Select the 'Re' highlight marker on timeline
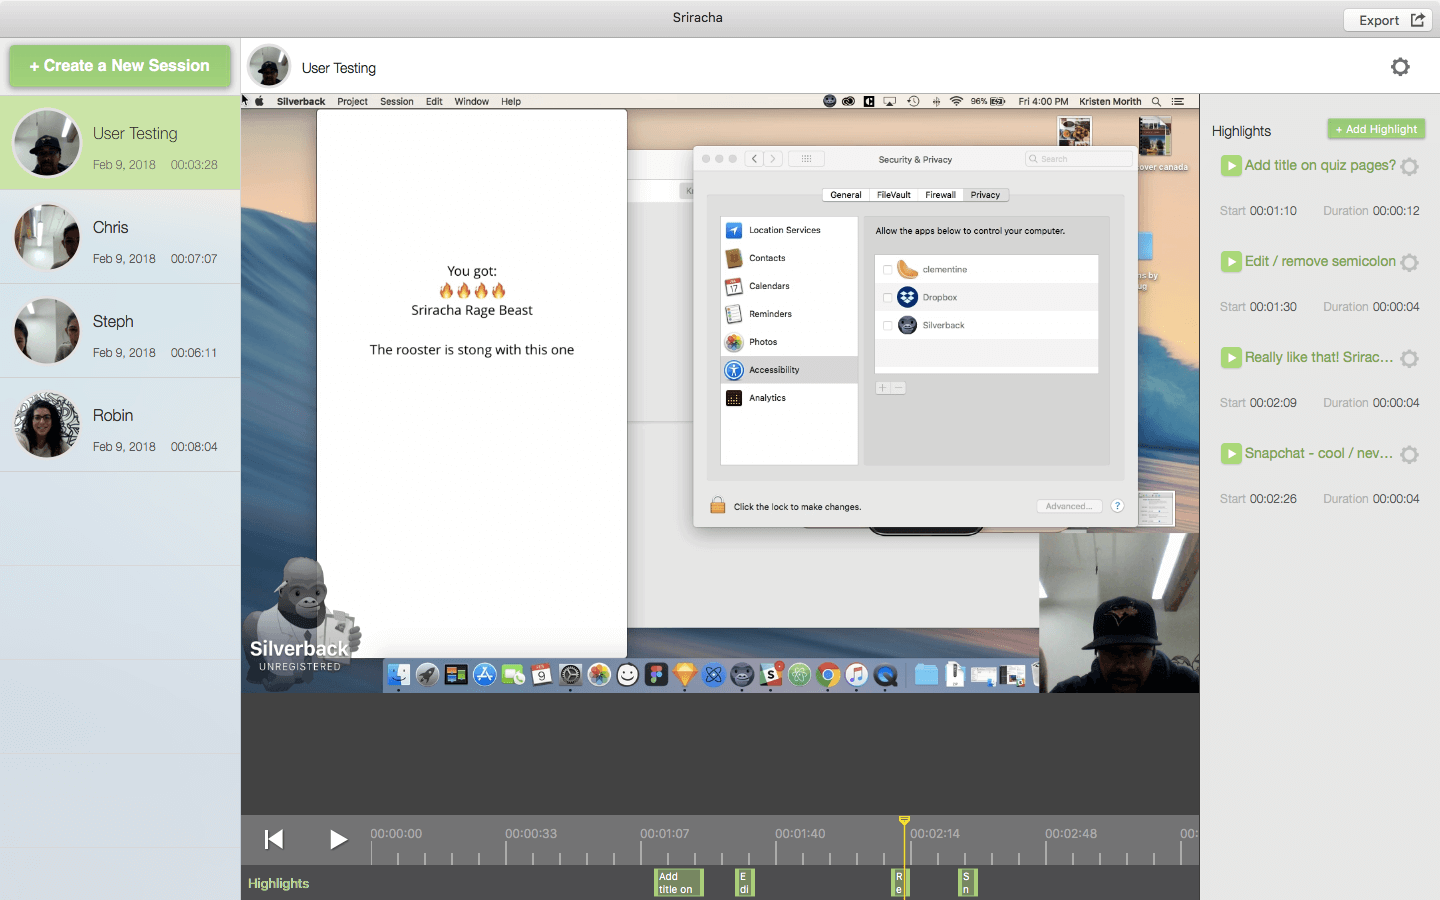This screenshot has width=1440, height=900. 899,883
